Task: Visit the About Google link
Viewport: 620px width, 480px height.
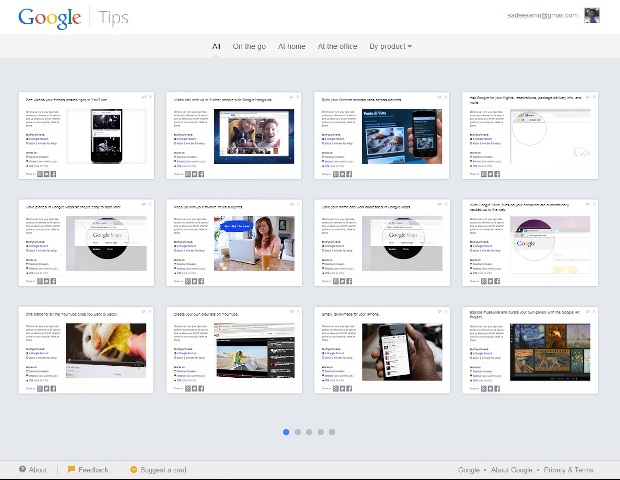Action: [x=511, y=470]
